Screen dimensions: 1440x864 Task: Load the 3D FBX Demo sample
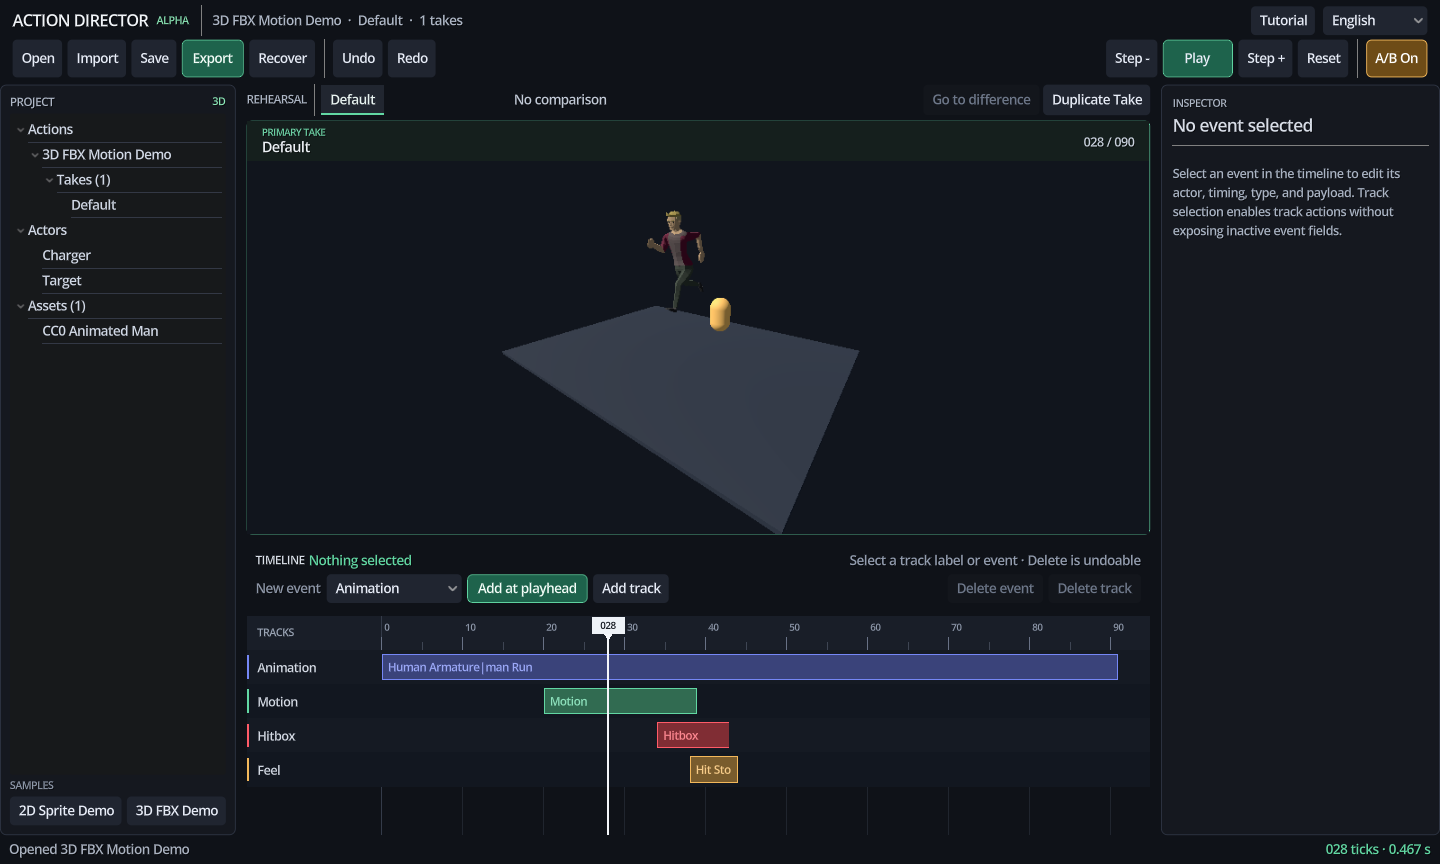point(177,810)
